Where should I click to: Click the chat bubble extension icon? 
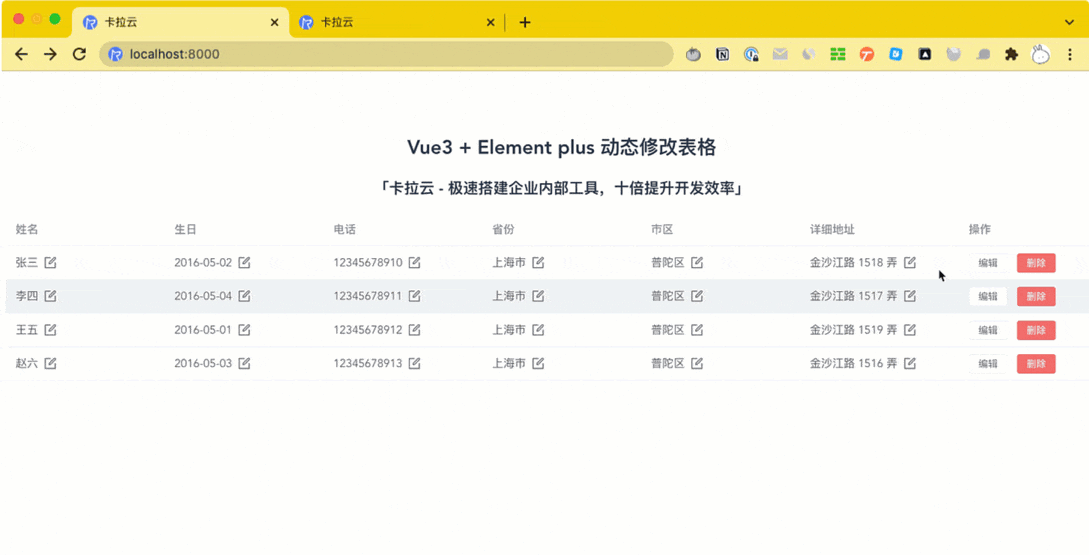coord(983,54)
